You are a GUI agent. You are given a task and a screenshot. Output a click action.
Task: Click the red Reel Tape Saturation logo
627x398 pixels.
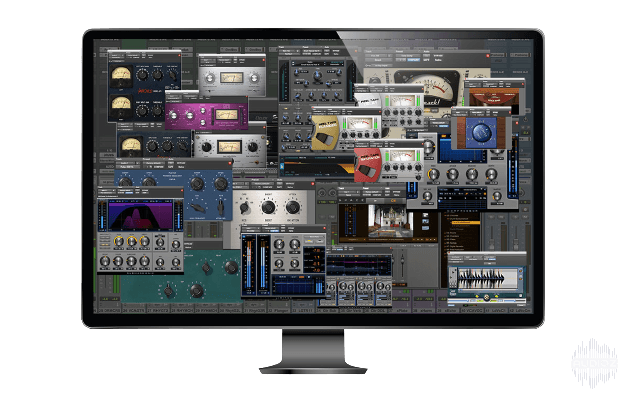click(x=367, y=165)
